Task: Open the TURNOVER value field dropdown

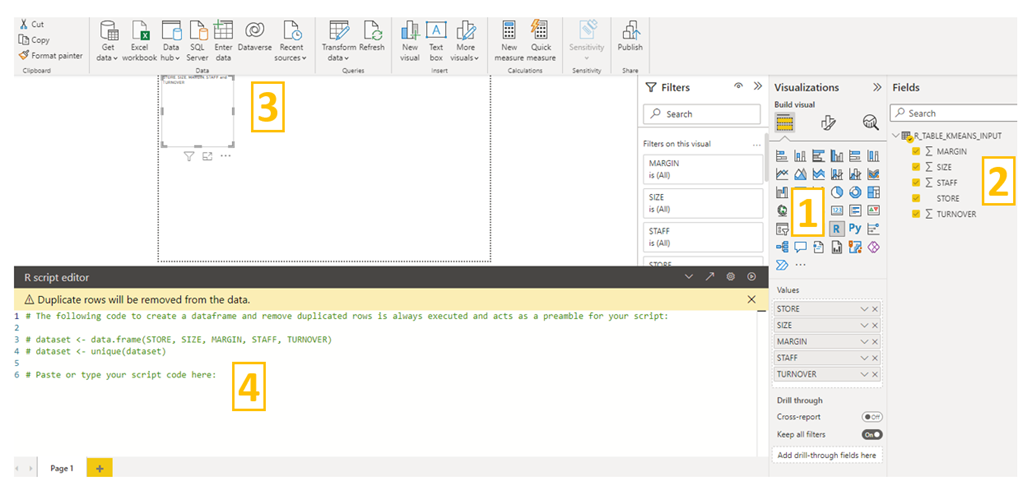Action: coord(864,374)
